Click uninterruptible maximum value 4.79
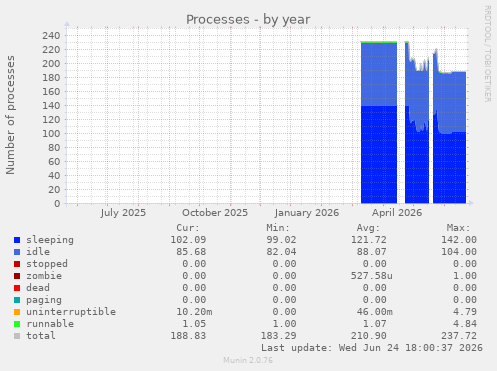Screen dimensions: 497x371 coord(465,312)
